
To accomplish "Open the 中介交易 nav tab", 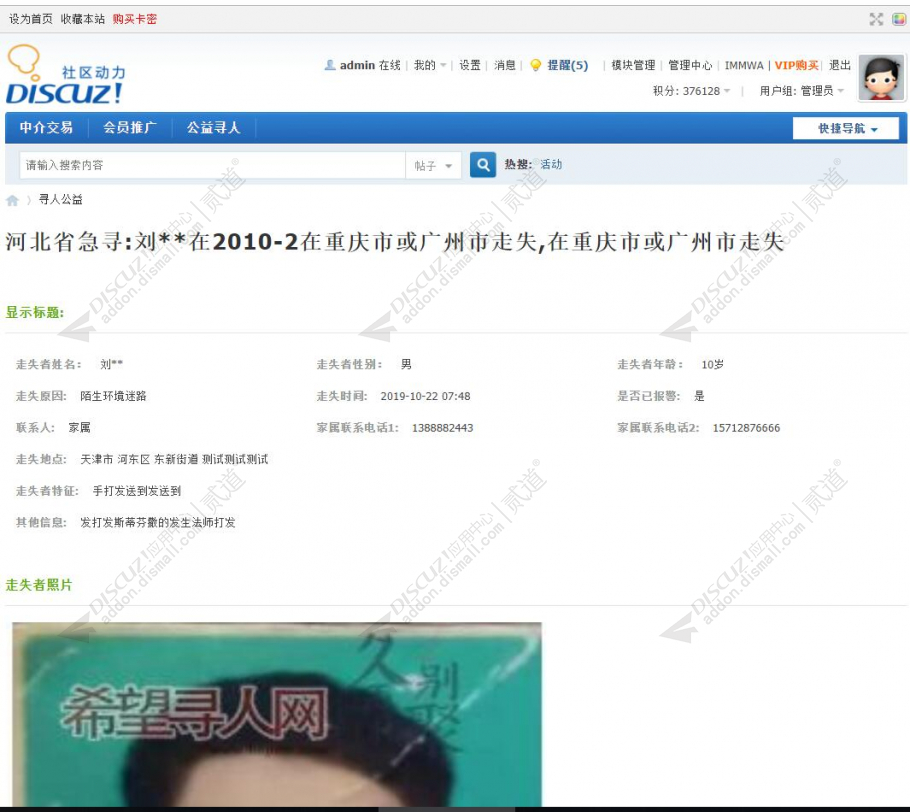I will pyautogui.click(x=46, y=128).
